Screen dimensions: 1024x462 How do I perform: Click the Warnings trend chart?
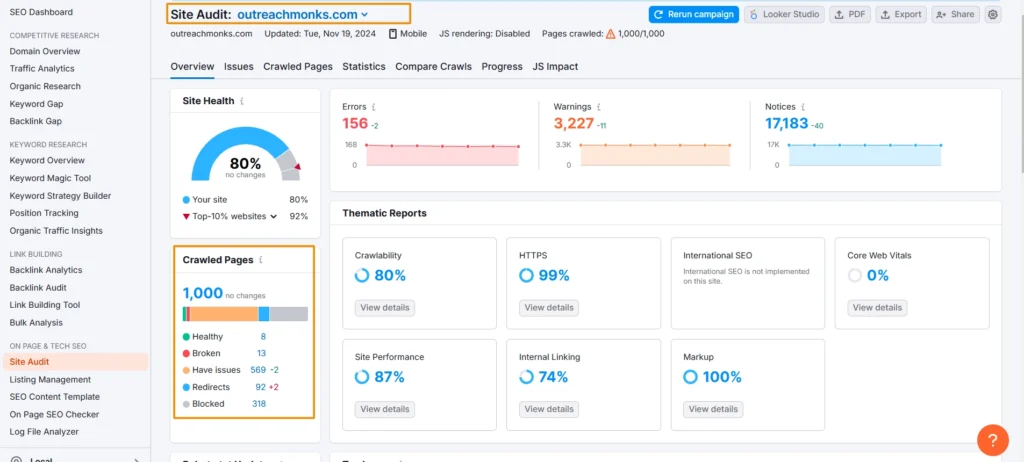[655, 154]
